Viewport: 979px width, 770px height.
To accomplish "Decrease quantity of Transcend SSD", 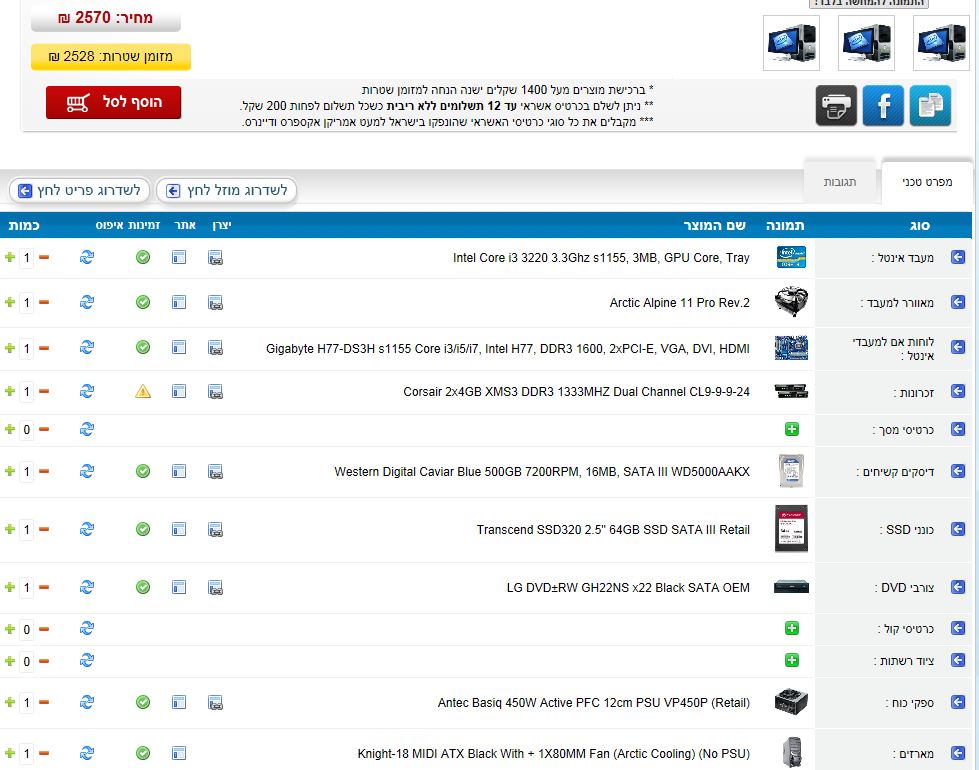I will [44, 529].
